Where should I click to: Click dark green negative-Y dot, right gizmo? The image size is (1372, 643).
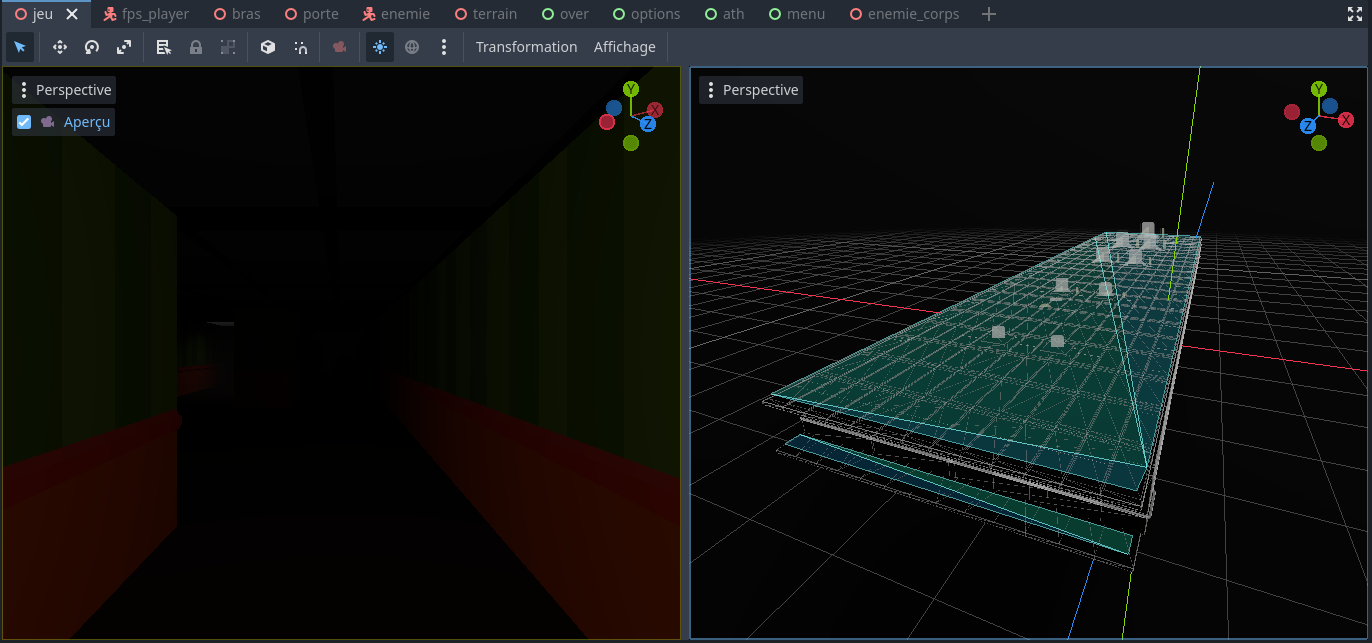click(x=1319, y=143)
